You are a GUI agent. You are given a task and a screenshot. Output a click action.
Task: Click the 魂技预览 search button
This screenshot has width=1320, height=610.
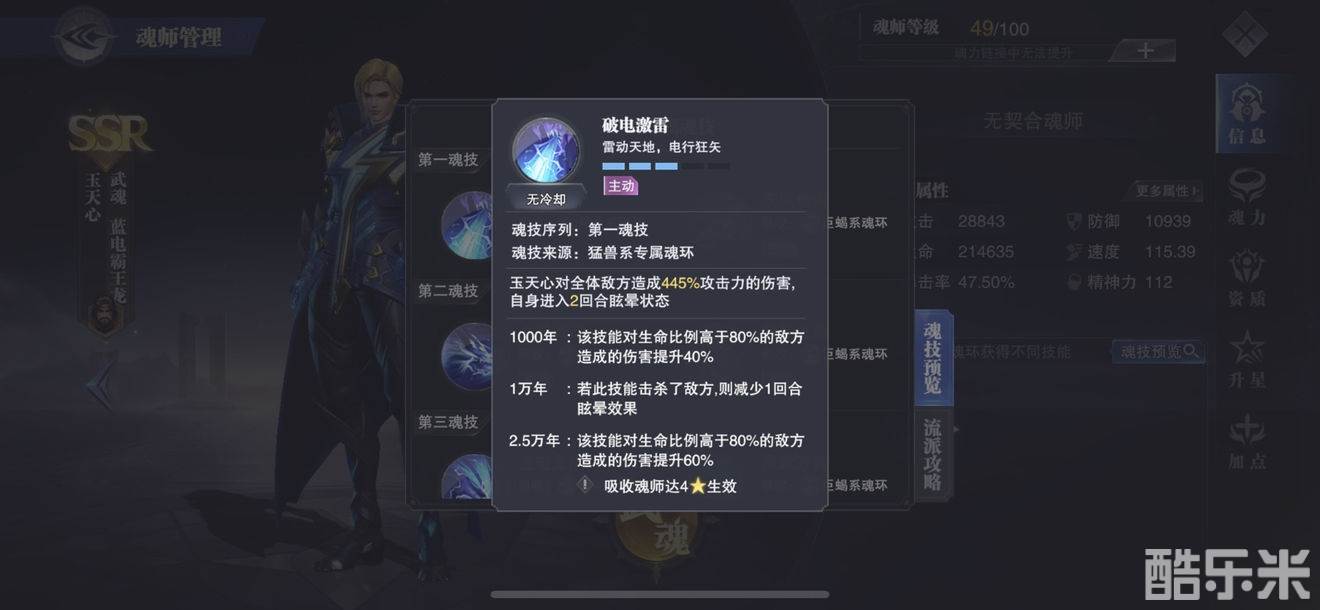point(1158,352)
